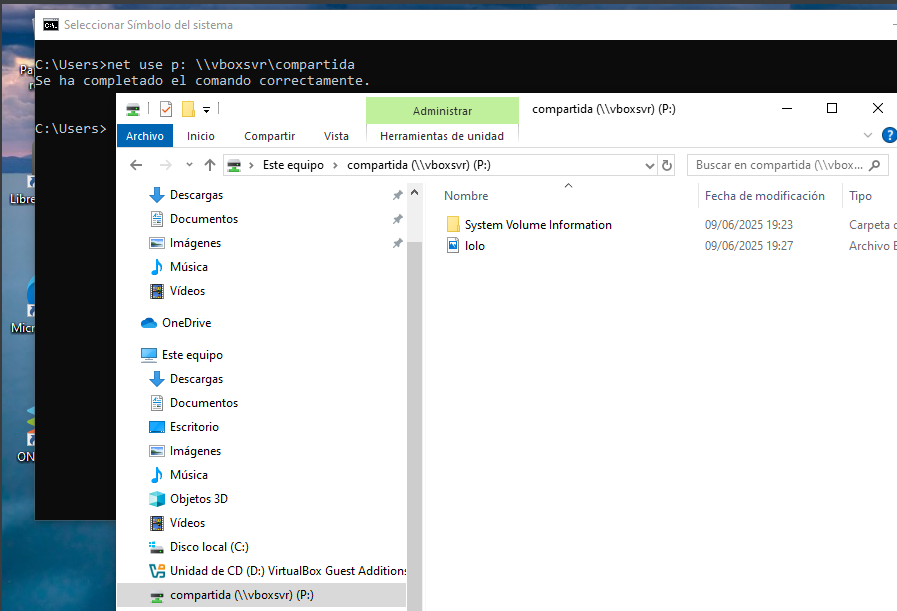Select pinned Imágenes in quick access
The height and width of the screenshot is (611, 897).
tap(195, 243)
